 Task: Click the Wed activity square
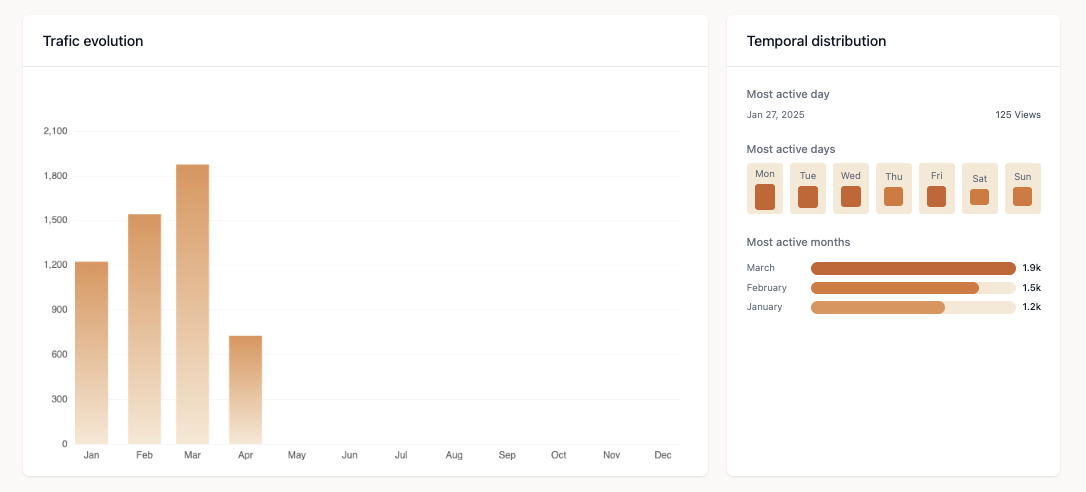(x=851, y=197)
